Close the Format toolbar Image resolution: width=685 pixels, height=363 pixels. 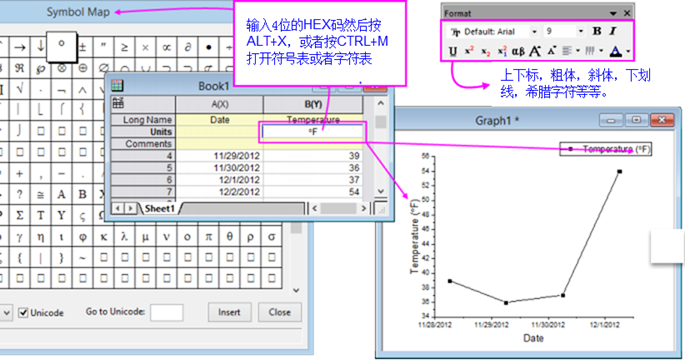pos(627,13)
